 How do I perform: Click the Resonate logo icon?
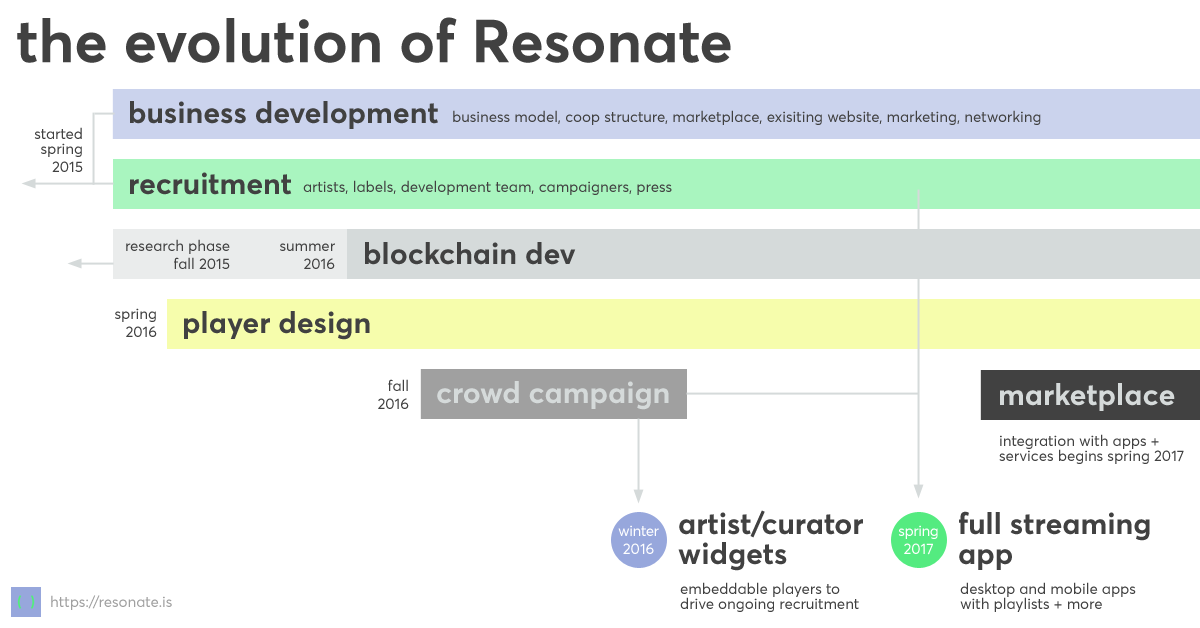point(26,601)
